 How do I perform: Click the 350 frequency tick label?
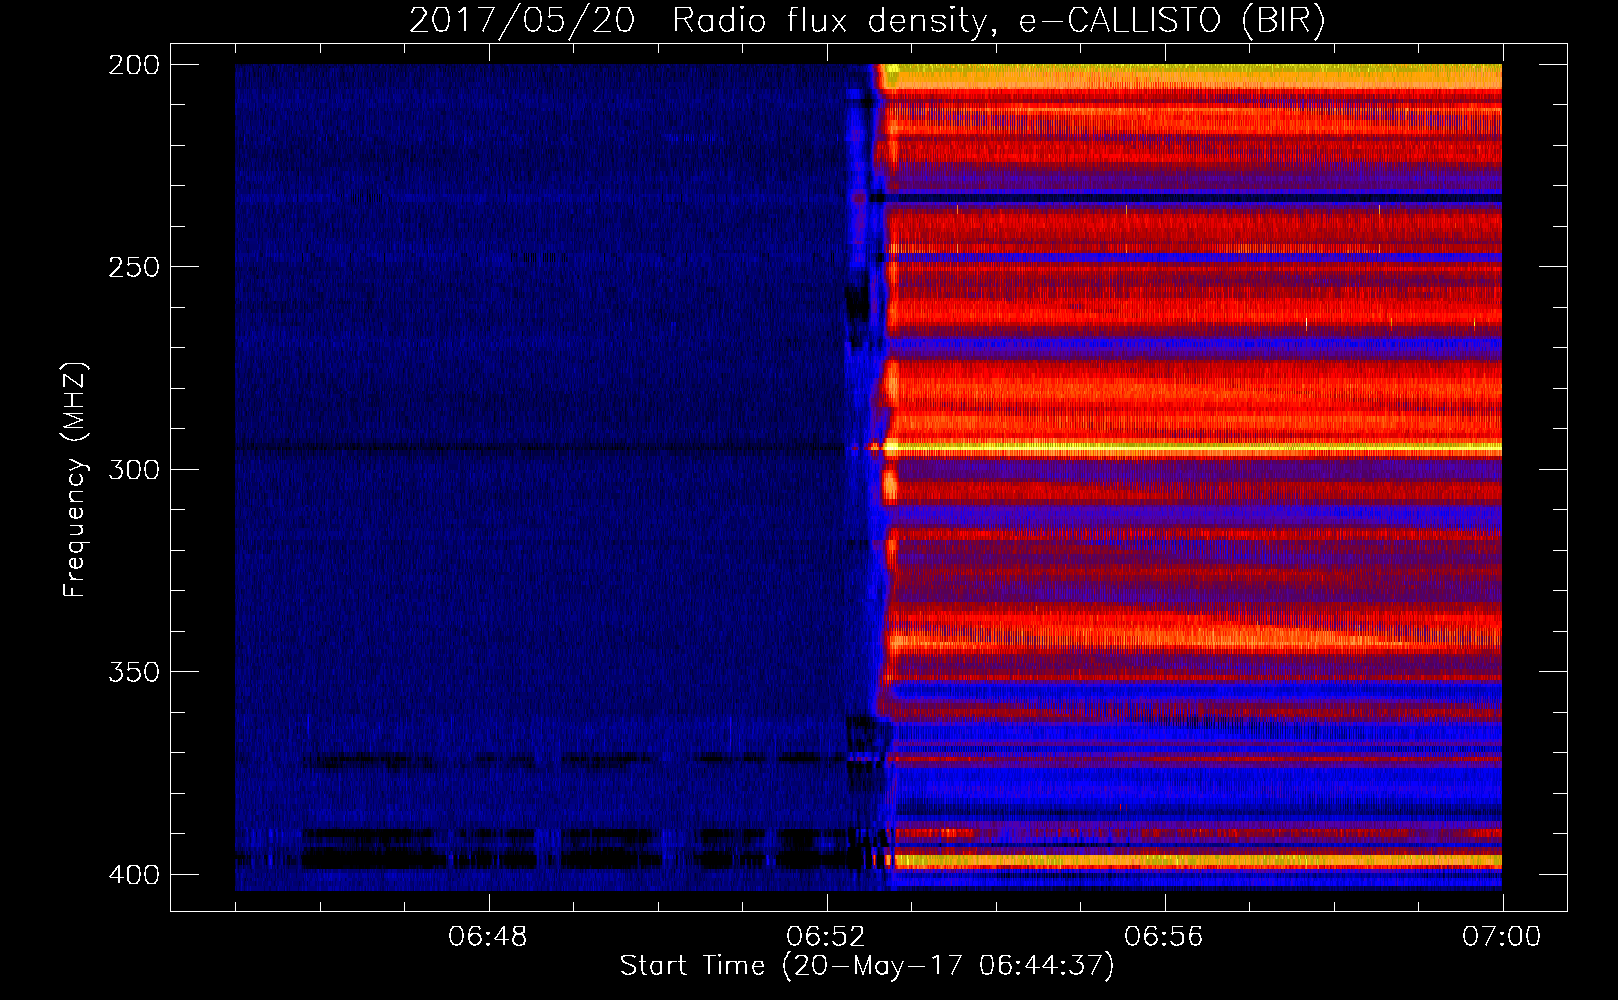[134, 671]
